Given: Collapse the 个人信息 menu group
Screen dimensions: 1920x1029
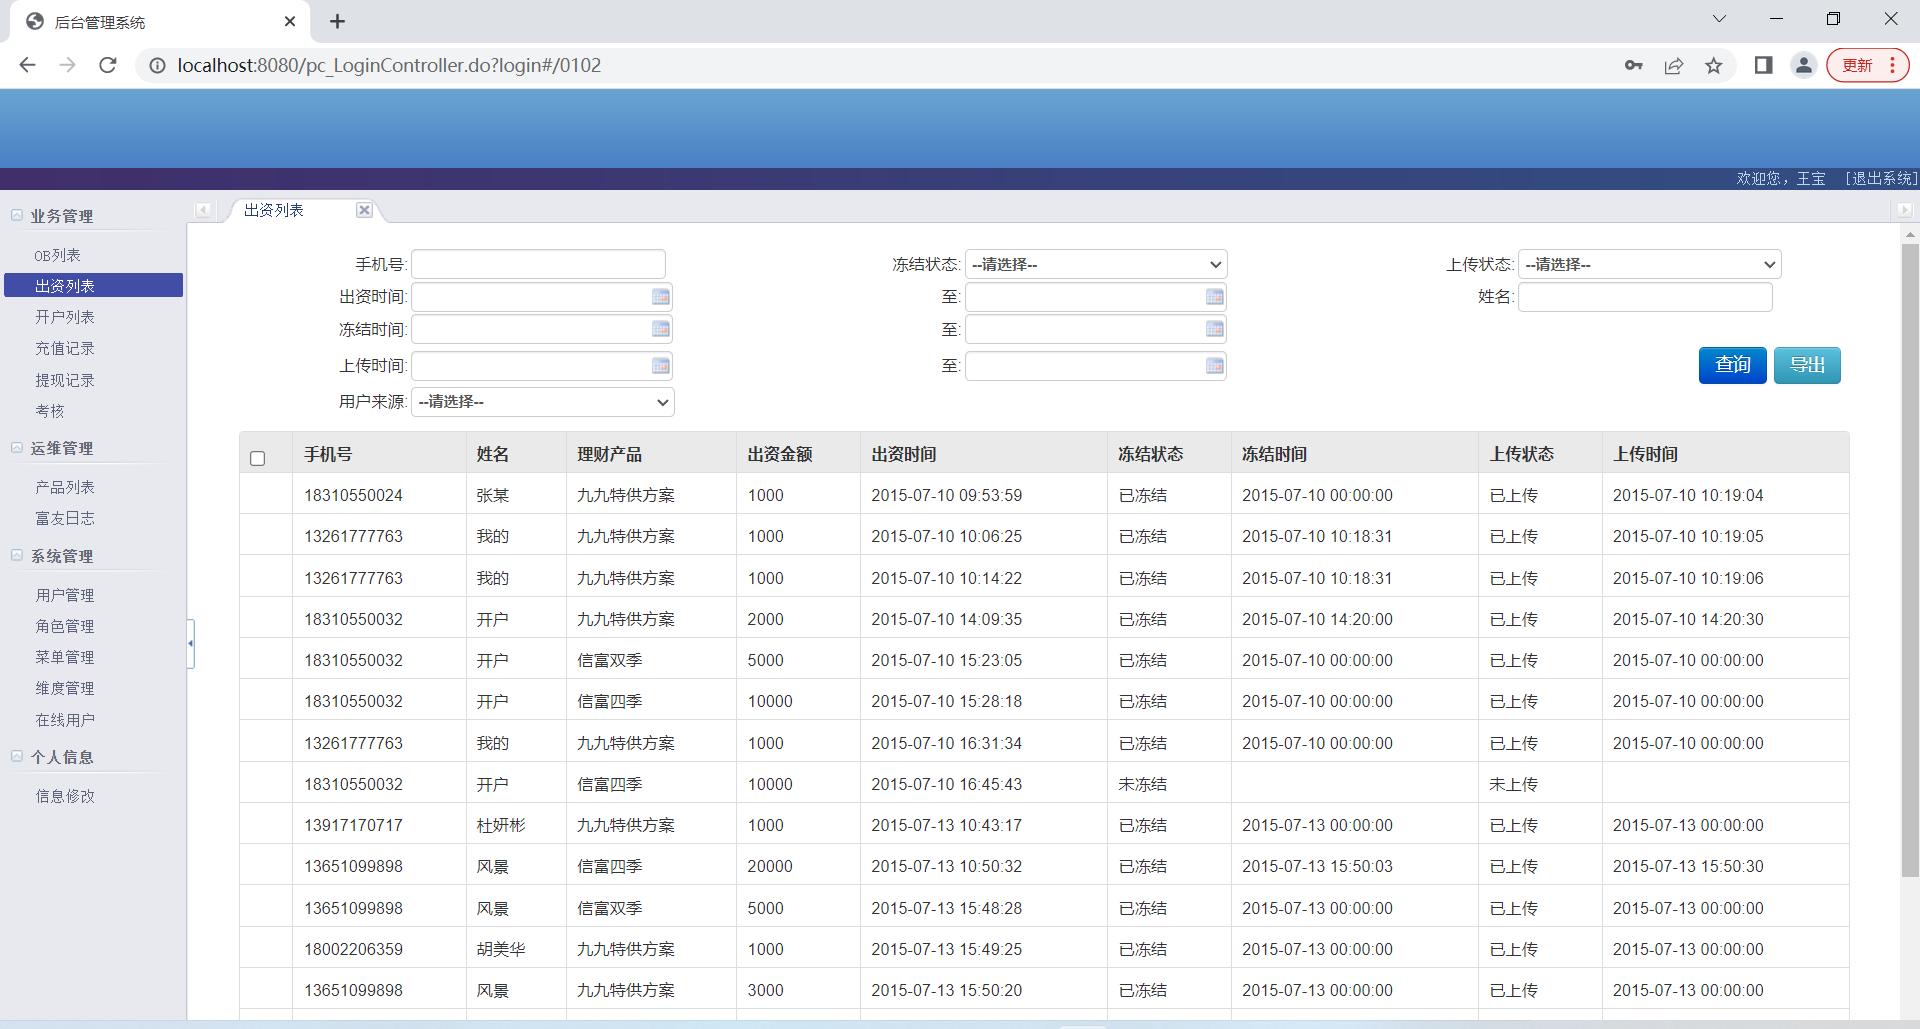Looking at the screenshot, I should (x=17, y=756).
